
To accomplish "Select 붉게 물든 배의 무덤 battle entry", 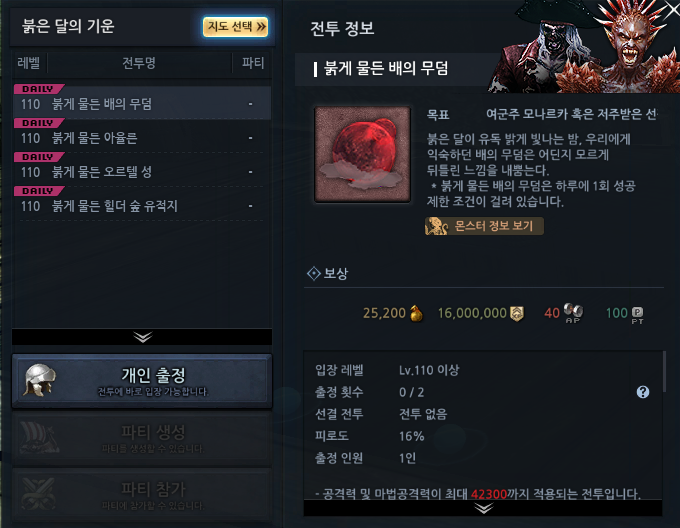I will click(x=142, y=103).
